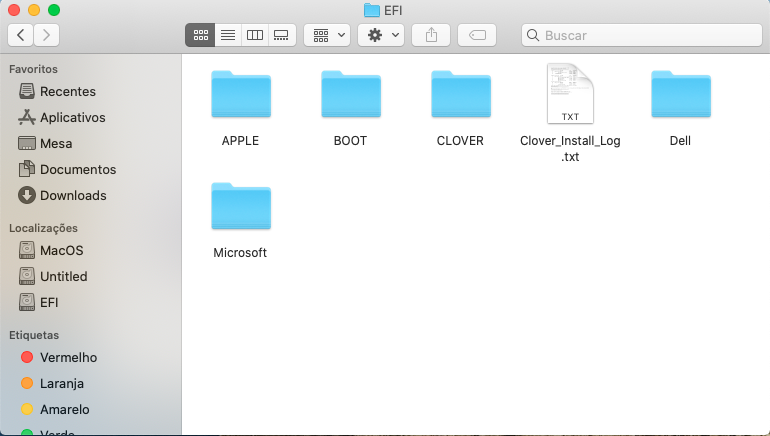
Task: Select the EFI volume in sidebar
Action: click(38, 302)
